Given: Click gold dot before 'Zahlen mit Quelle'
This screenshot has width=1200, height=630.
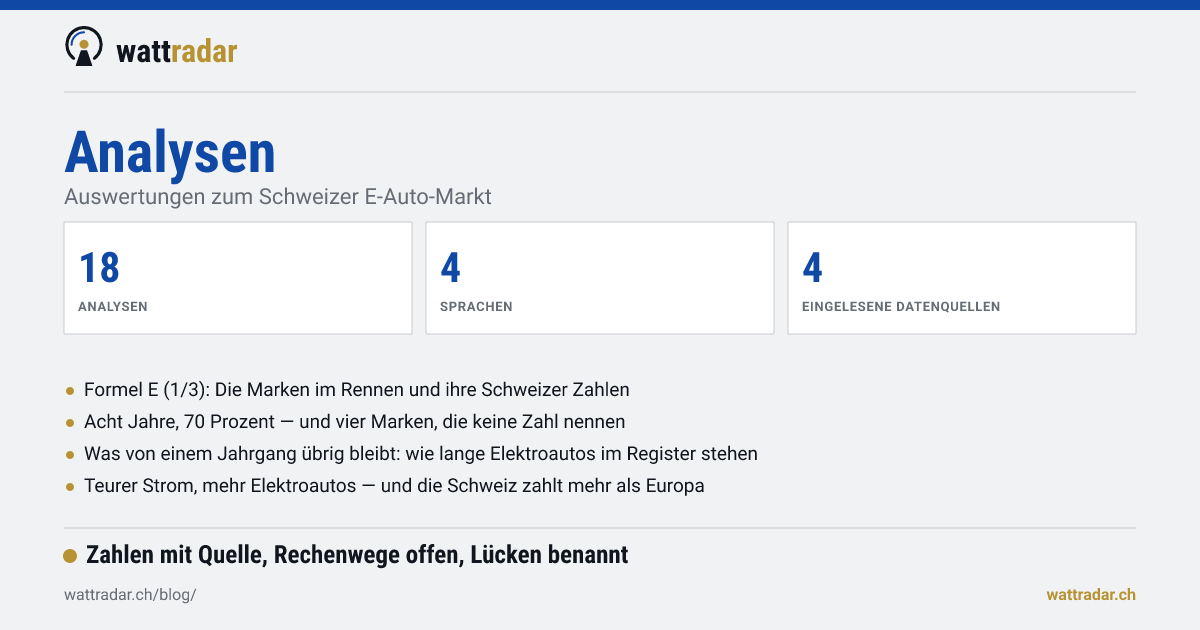Looking at the screenshot, I should pos(70,556).
